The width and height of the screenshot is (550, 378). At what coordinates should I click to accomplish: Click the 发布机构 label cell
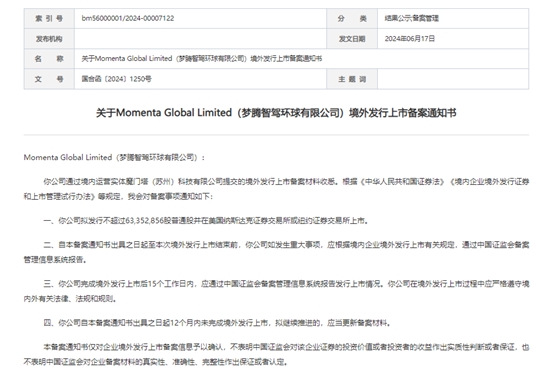(49, 39)
